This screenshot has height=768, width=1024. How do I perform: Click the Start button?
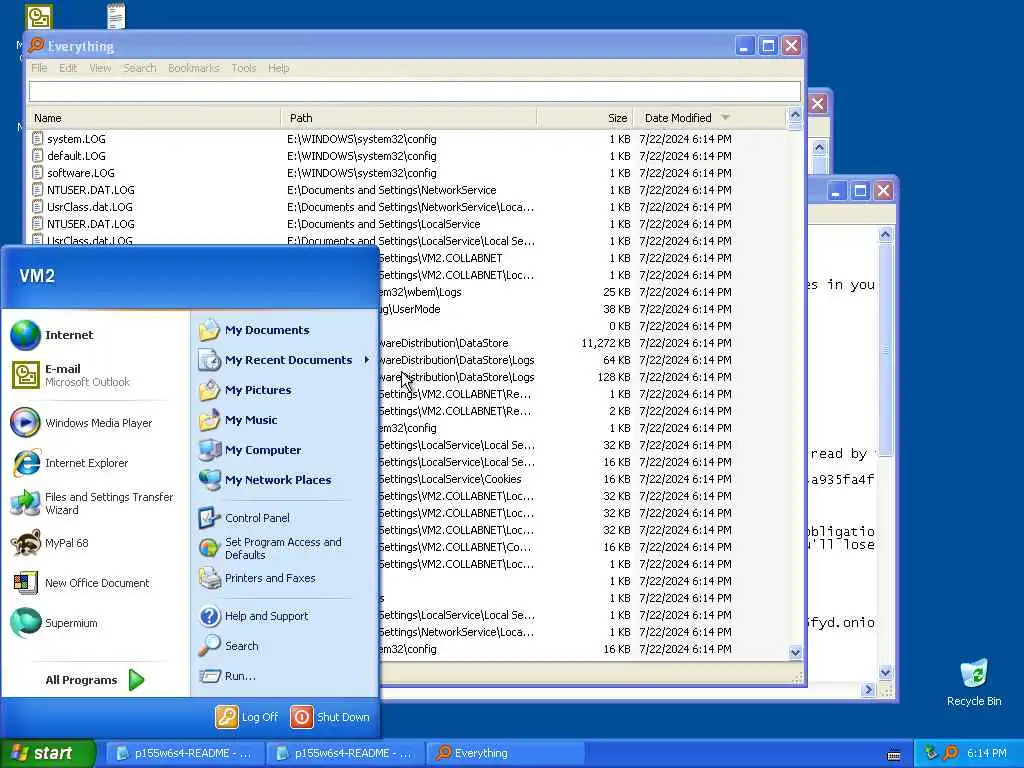point(47,753)
